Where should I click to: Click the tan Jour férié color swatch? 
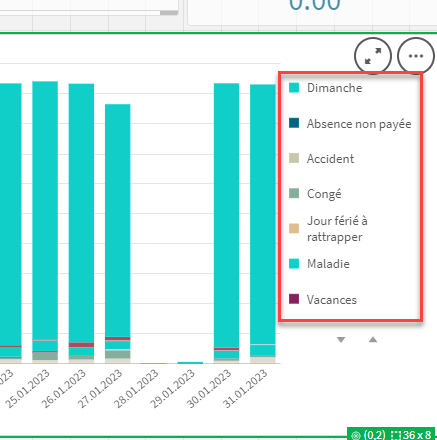click(x=294, y=229)
